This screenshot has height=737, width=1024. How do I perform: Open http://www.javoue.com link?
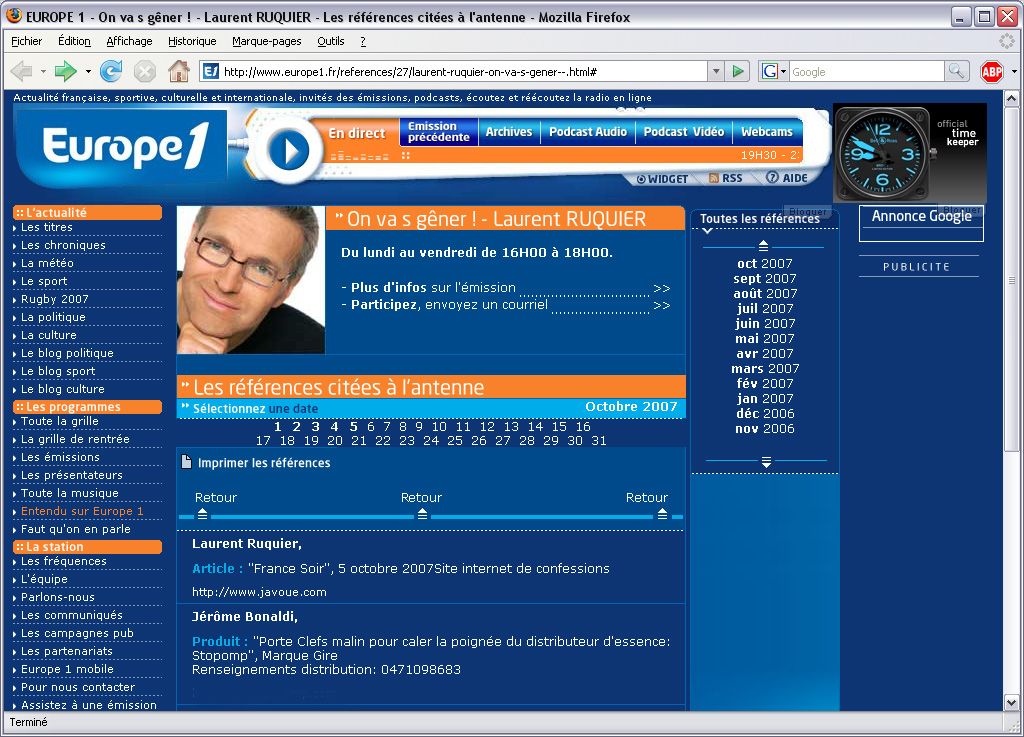pos(259,592)
